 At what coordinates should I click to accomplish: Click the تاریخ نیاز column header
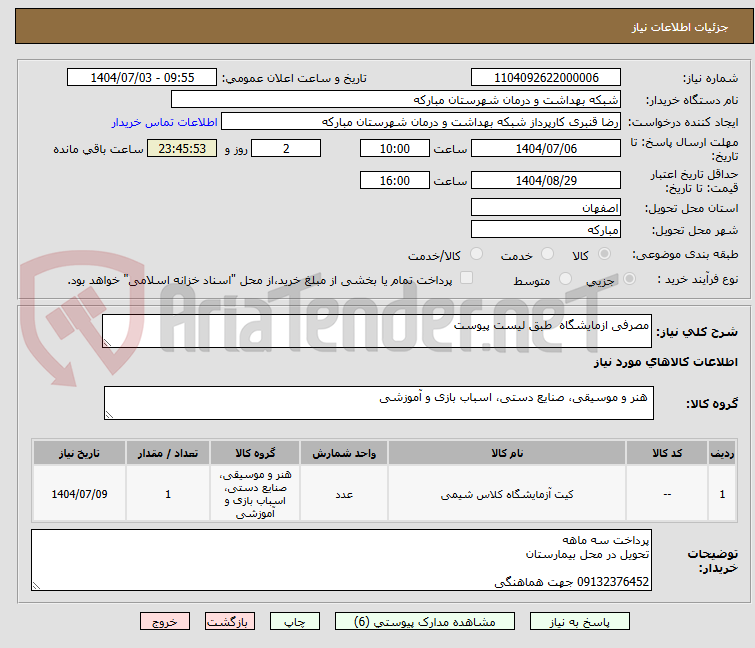[x=79, y=453]
